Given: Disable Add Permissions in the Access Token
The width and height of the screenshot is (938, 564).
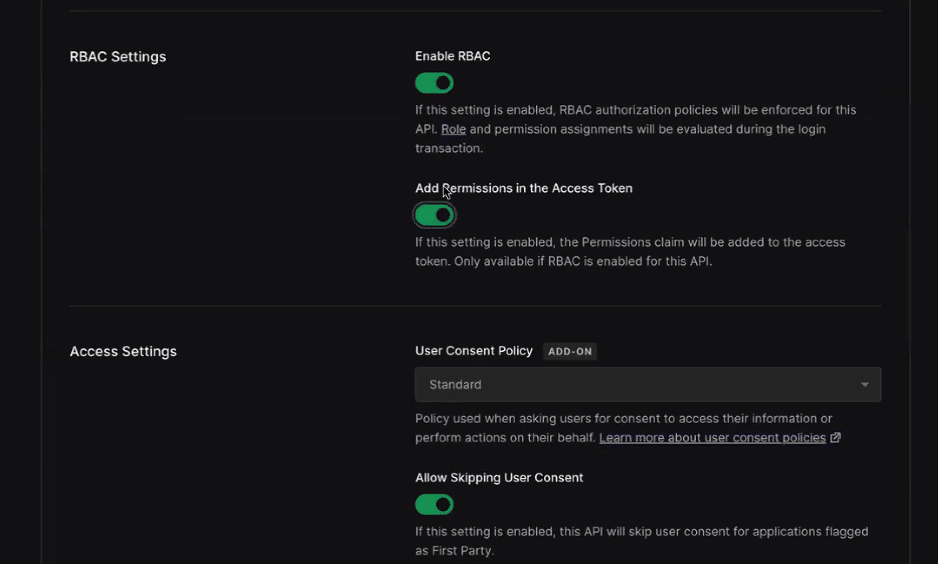Looking at the screenshot, I should [434, 215].
